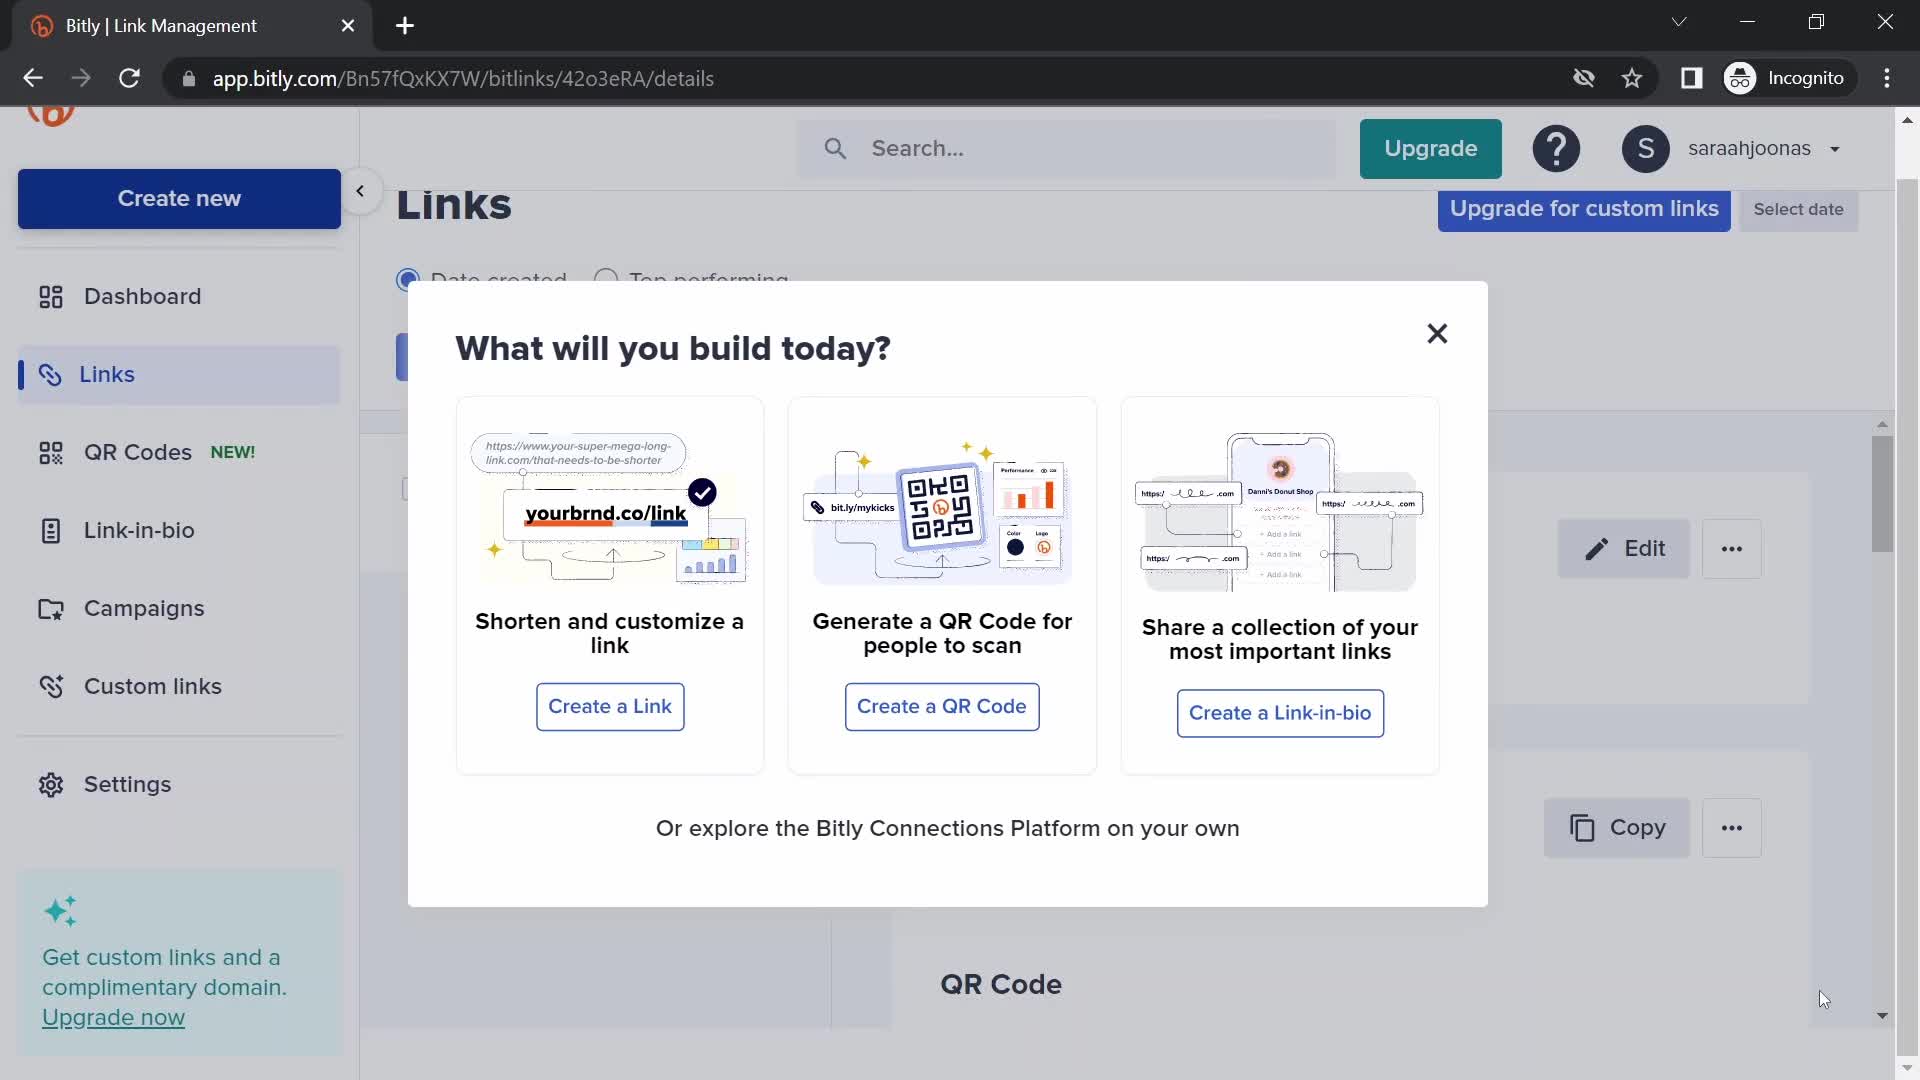The image size is (1920, 1080).
Task: Click the Create a QR Code button
Action: click(x=942, y=705)
